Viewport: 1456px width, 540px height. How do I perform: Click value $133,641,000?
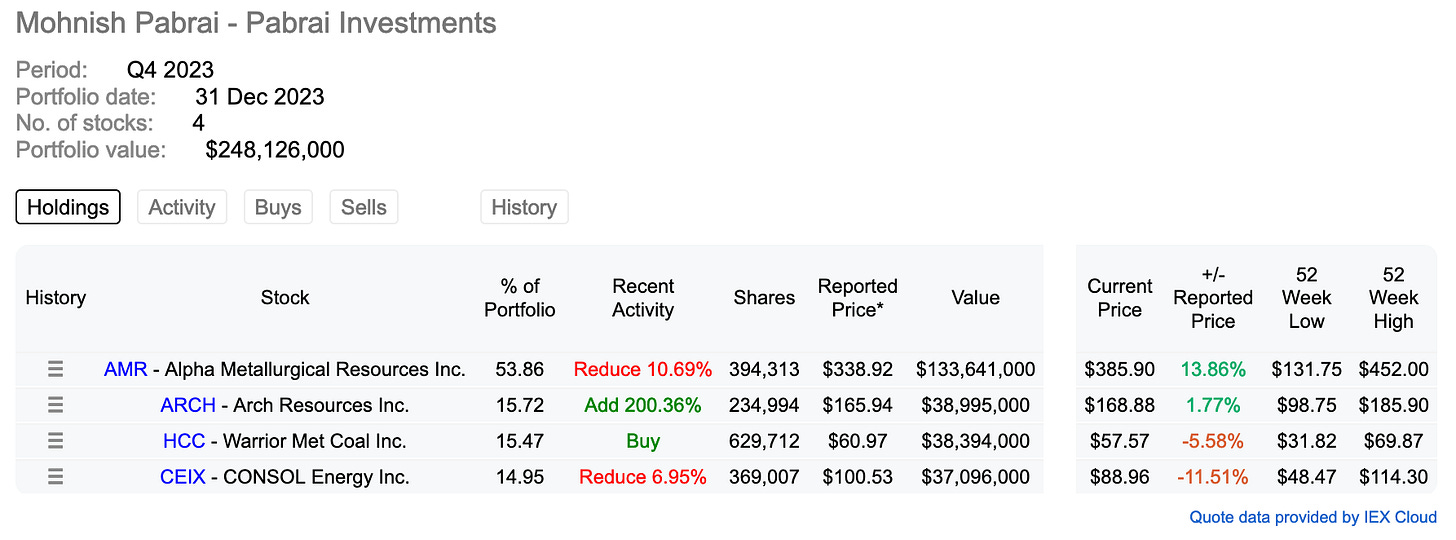(975, 370)
